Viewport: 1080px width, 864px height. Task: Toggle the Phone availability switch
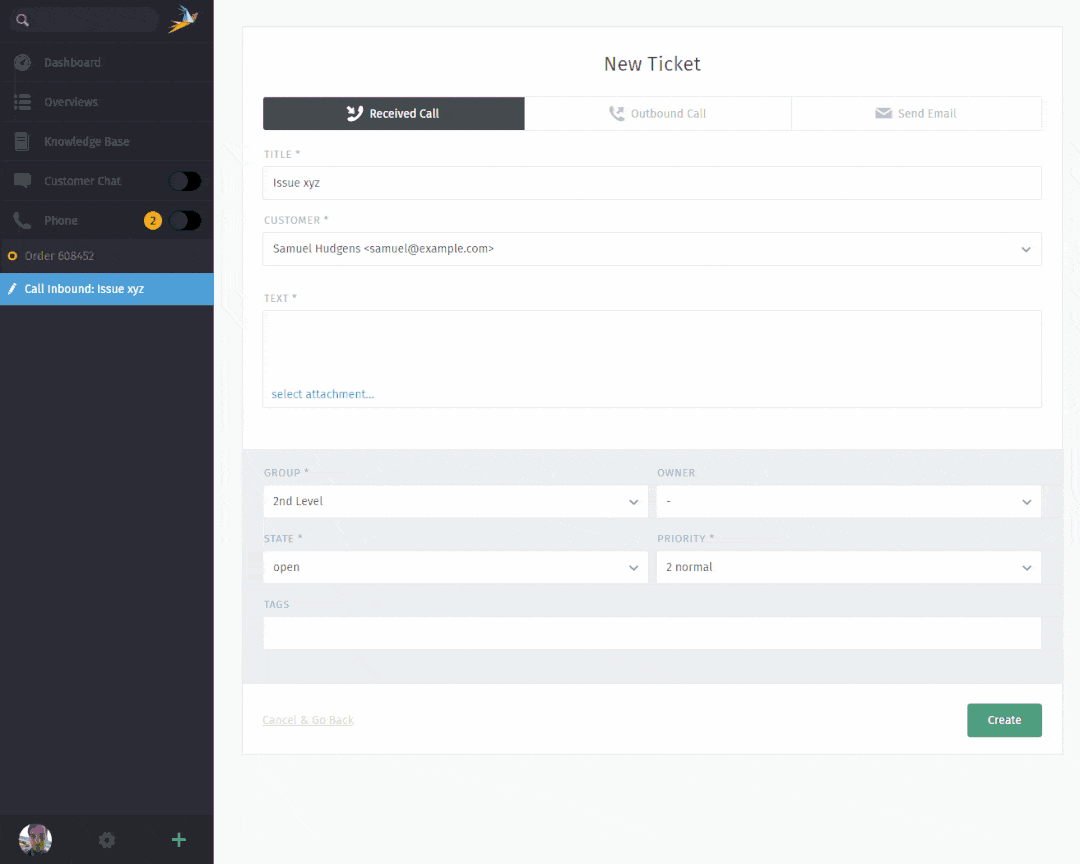[x=185, y=221]
